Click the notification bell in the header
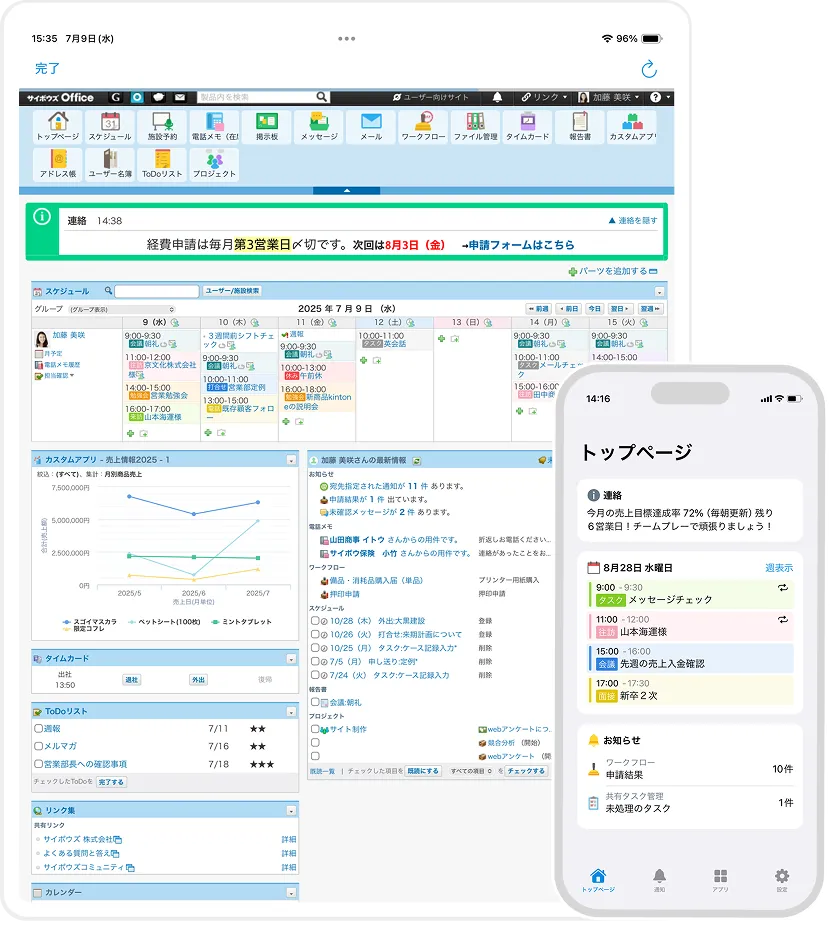 (x=498, y=97)
